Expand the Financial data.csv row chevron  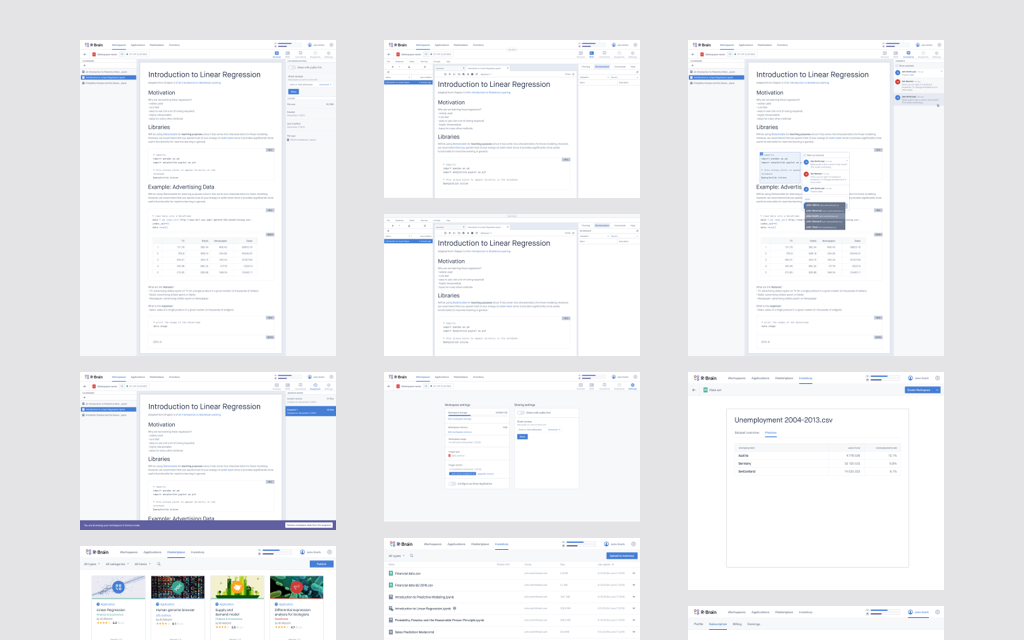633,573
